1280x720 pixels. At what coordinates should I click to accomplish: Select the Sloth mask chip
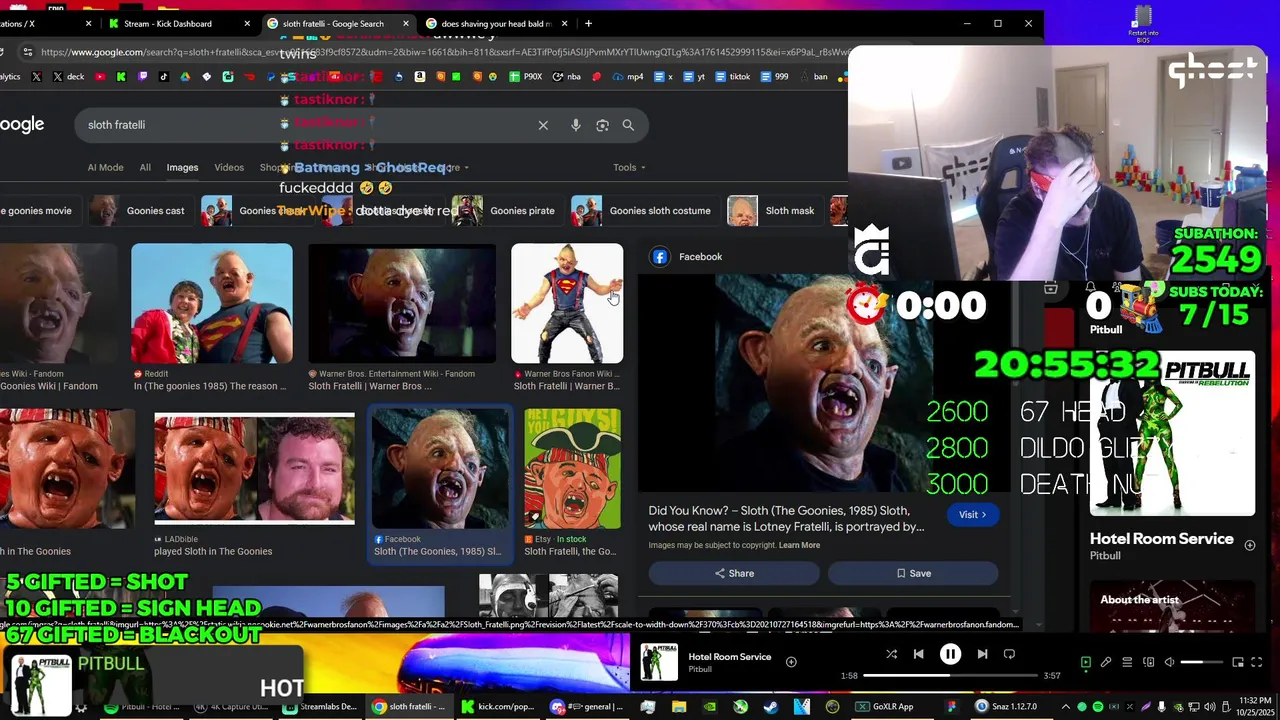pyautogui.click(x=773, y=211)
